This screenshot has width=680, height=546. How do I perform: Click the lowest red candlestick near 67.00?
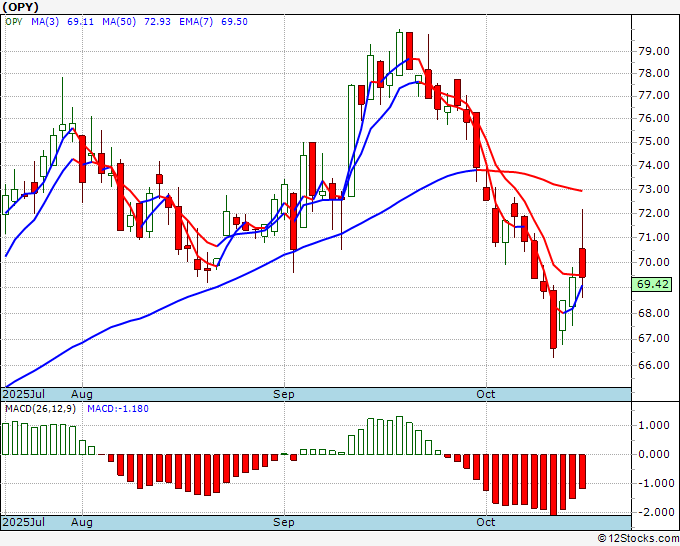pyautogui.click(x=553, y=319)
